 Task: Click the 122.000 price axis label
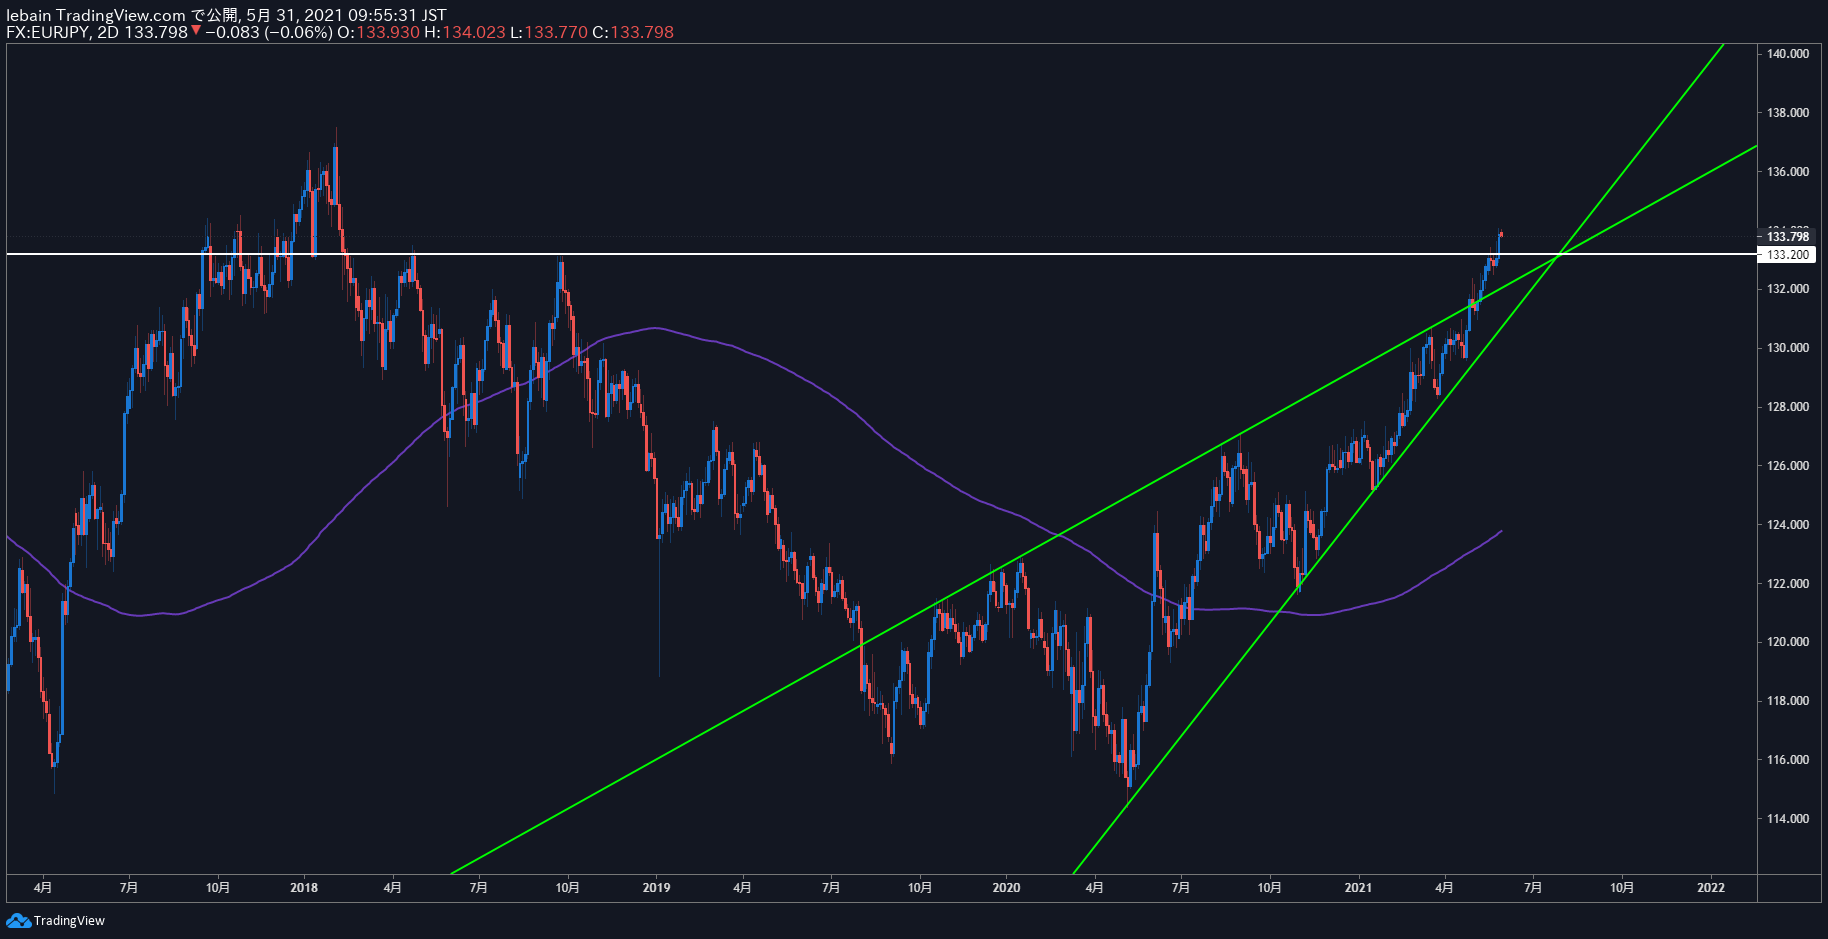point(1787,584)
